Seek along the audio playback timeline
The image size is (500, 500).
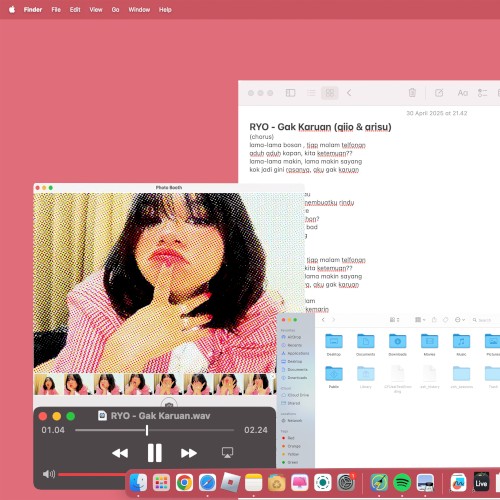154,430
